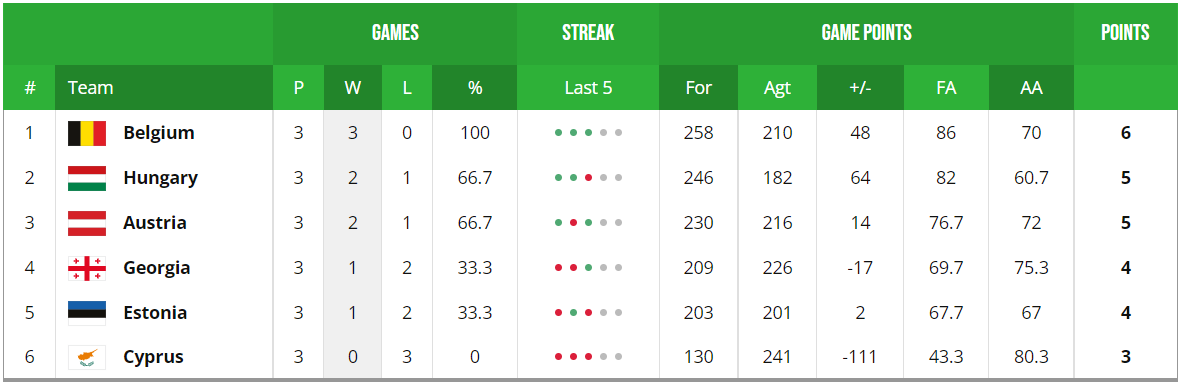The image size is (1181, 382).
Task: Click Cyprus's Last 5 streak dots
Action: pyautogui.click(x=588, y=357)
